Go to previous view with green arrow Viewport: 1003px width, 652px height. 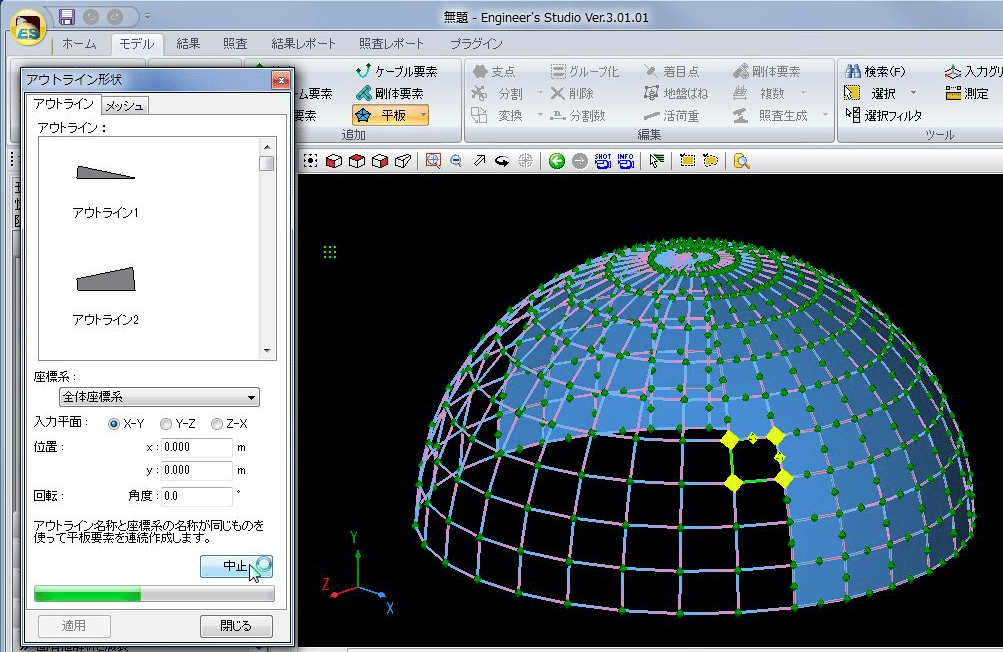click(557, 161)
